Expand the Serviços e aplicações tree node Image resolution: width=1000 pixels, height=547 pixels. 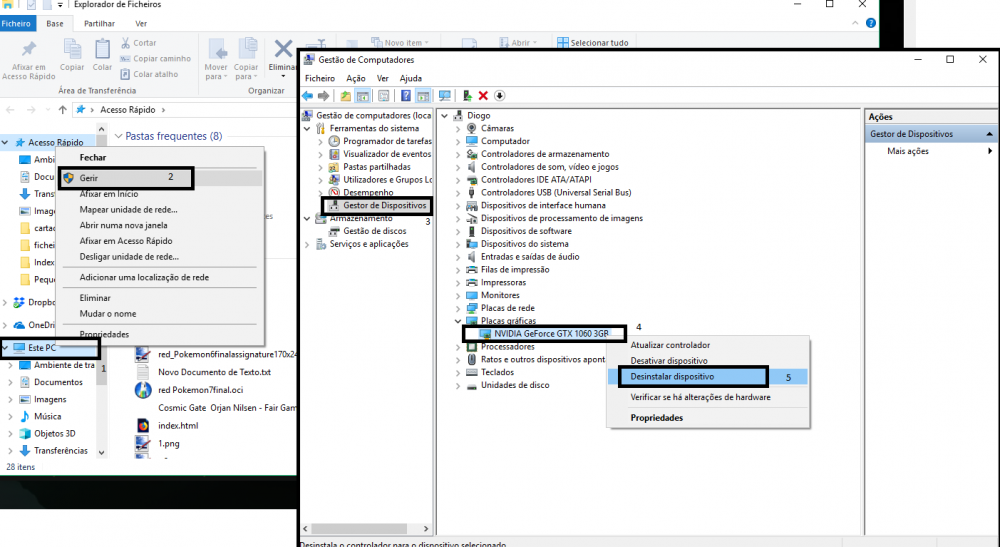pos(307,244)
